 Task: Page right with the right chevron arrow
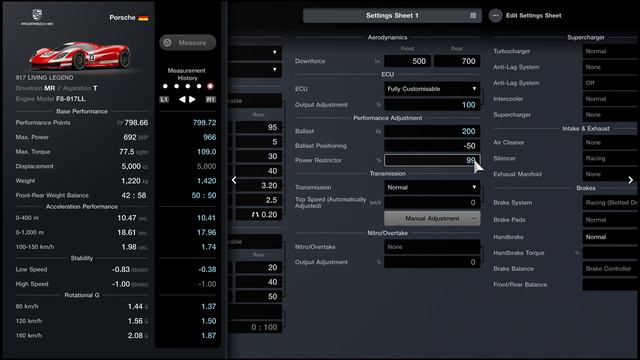click(x=631, y=180)
